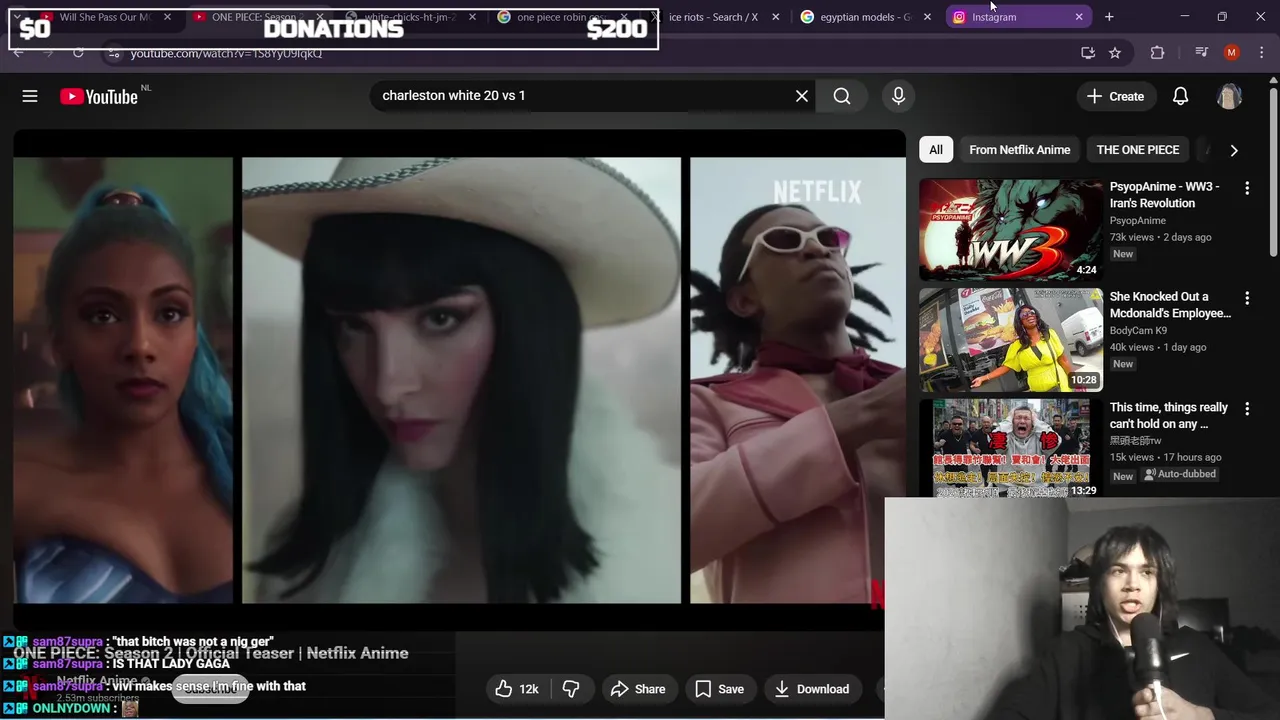Select the All filter chip
This screenshot has height=720, width=1280.
(936, 150)
